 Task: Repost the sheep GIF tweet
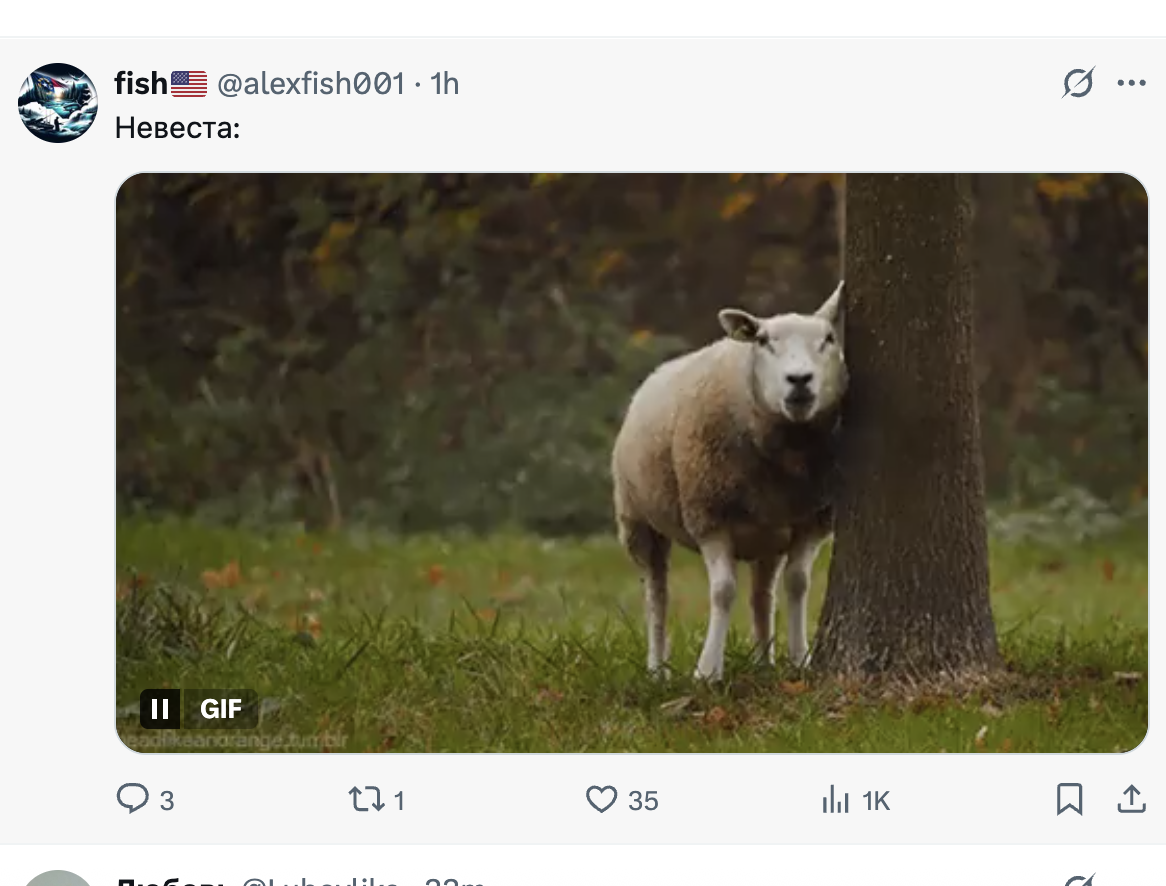pyautogui.click(x=362, y=799)
